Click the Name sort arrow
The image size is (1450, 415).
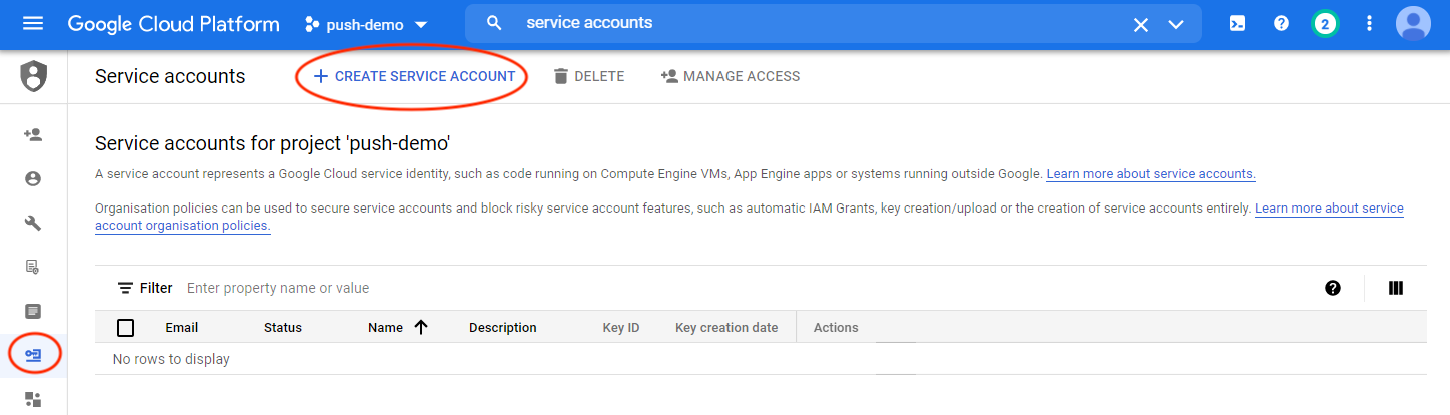(x=421, y=327)
